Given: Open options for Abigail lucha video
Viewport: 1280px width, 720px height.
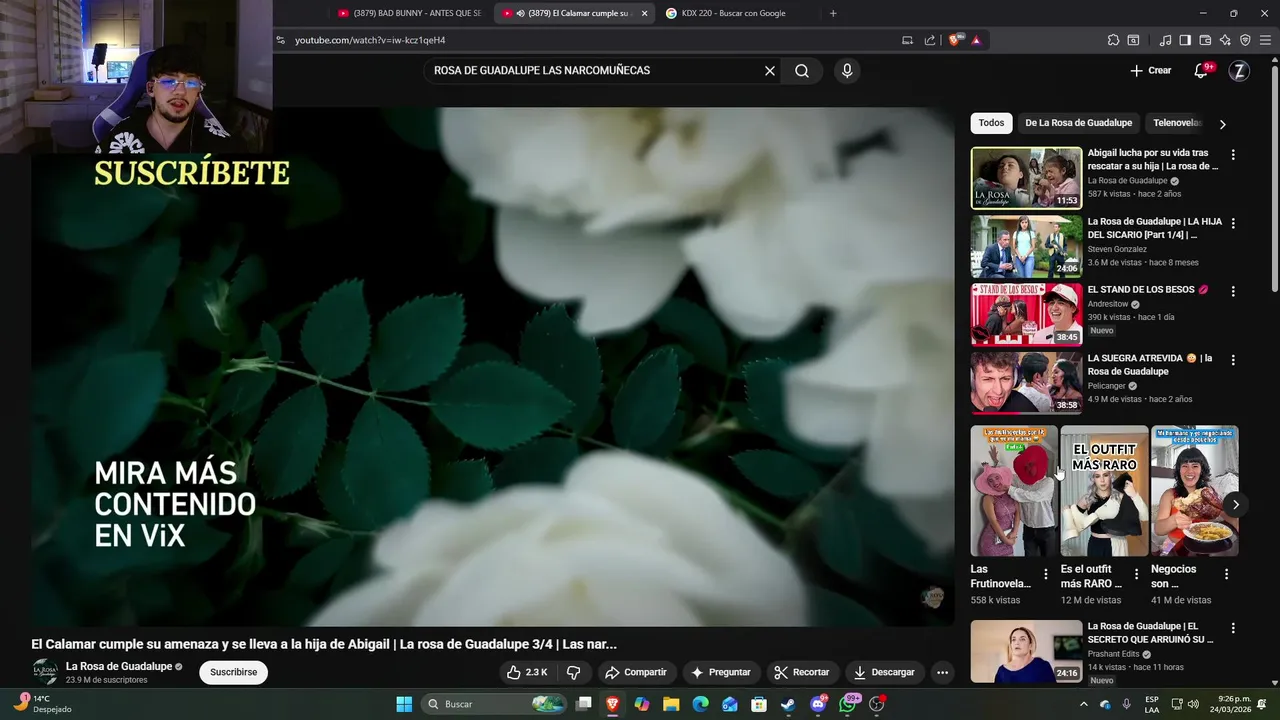Looking at the screenshot, I should (1233, 155).
